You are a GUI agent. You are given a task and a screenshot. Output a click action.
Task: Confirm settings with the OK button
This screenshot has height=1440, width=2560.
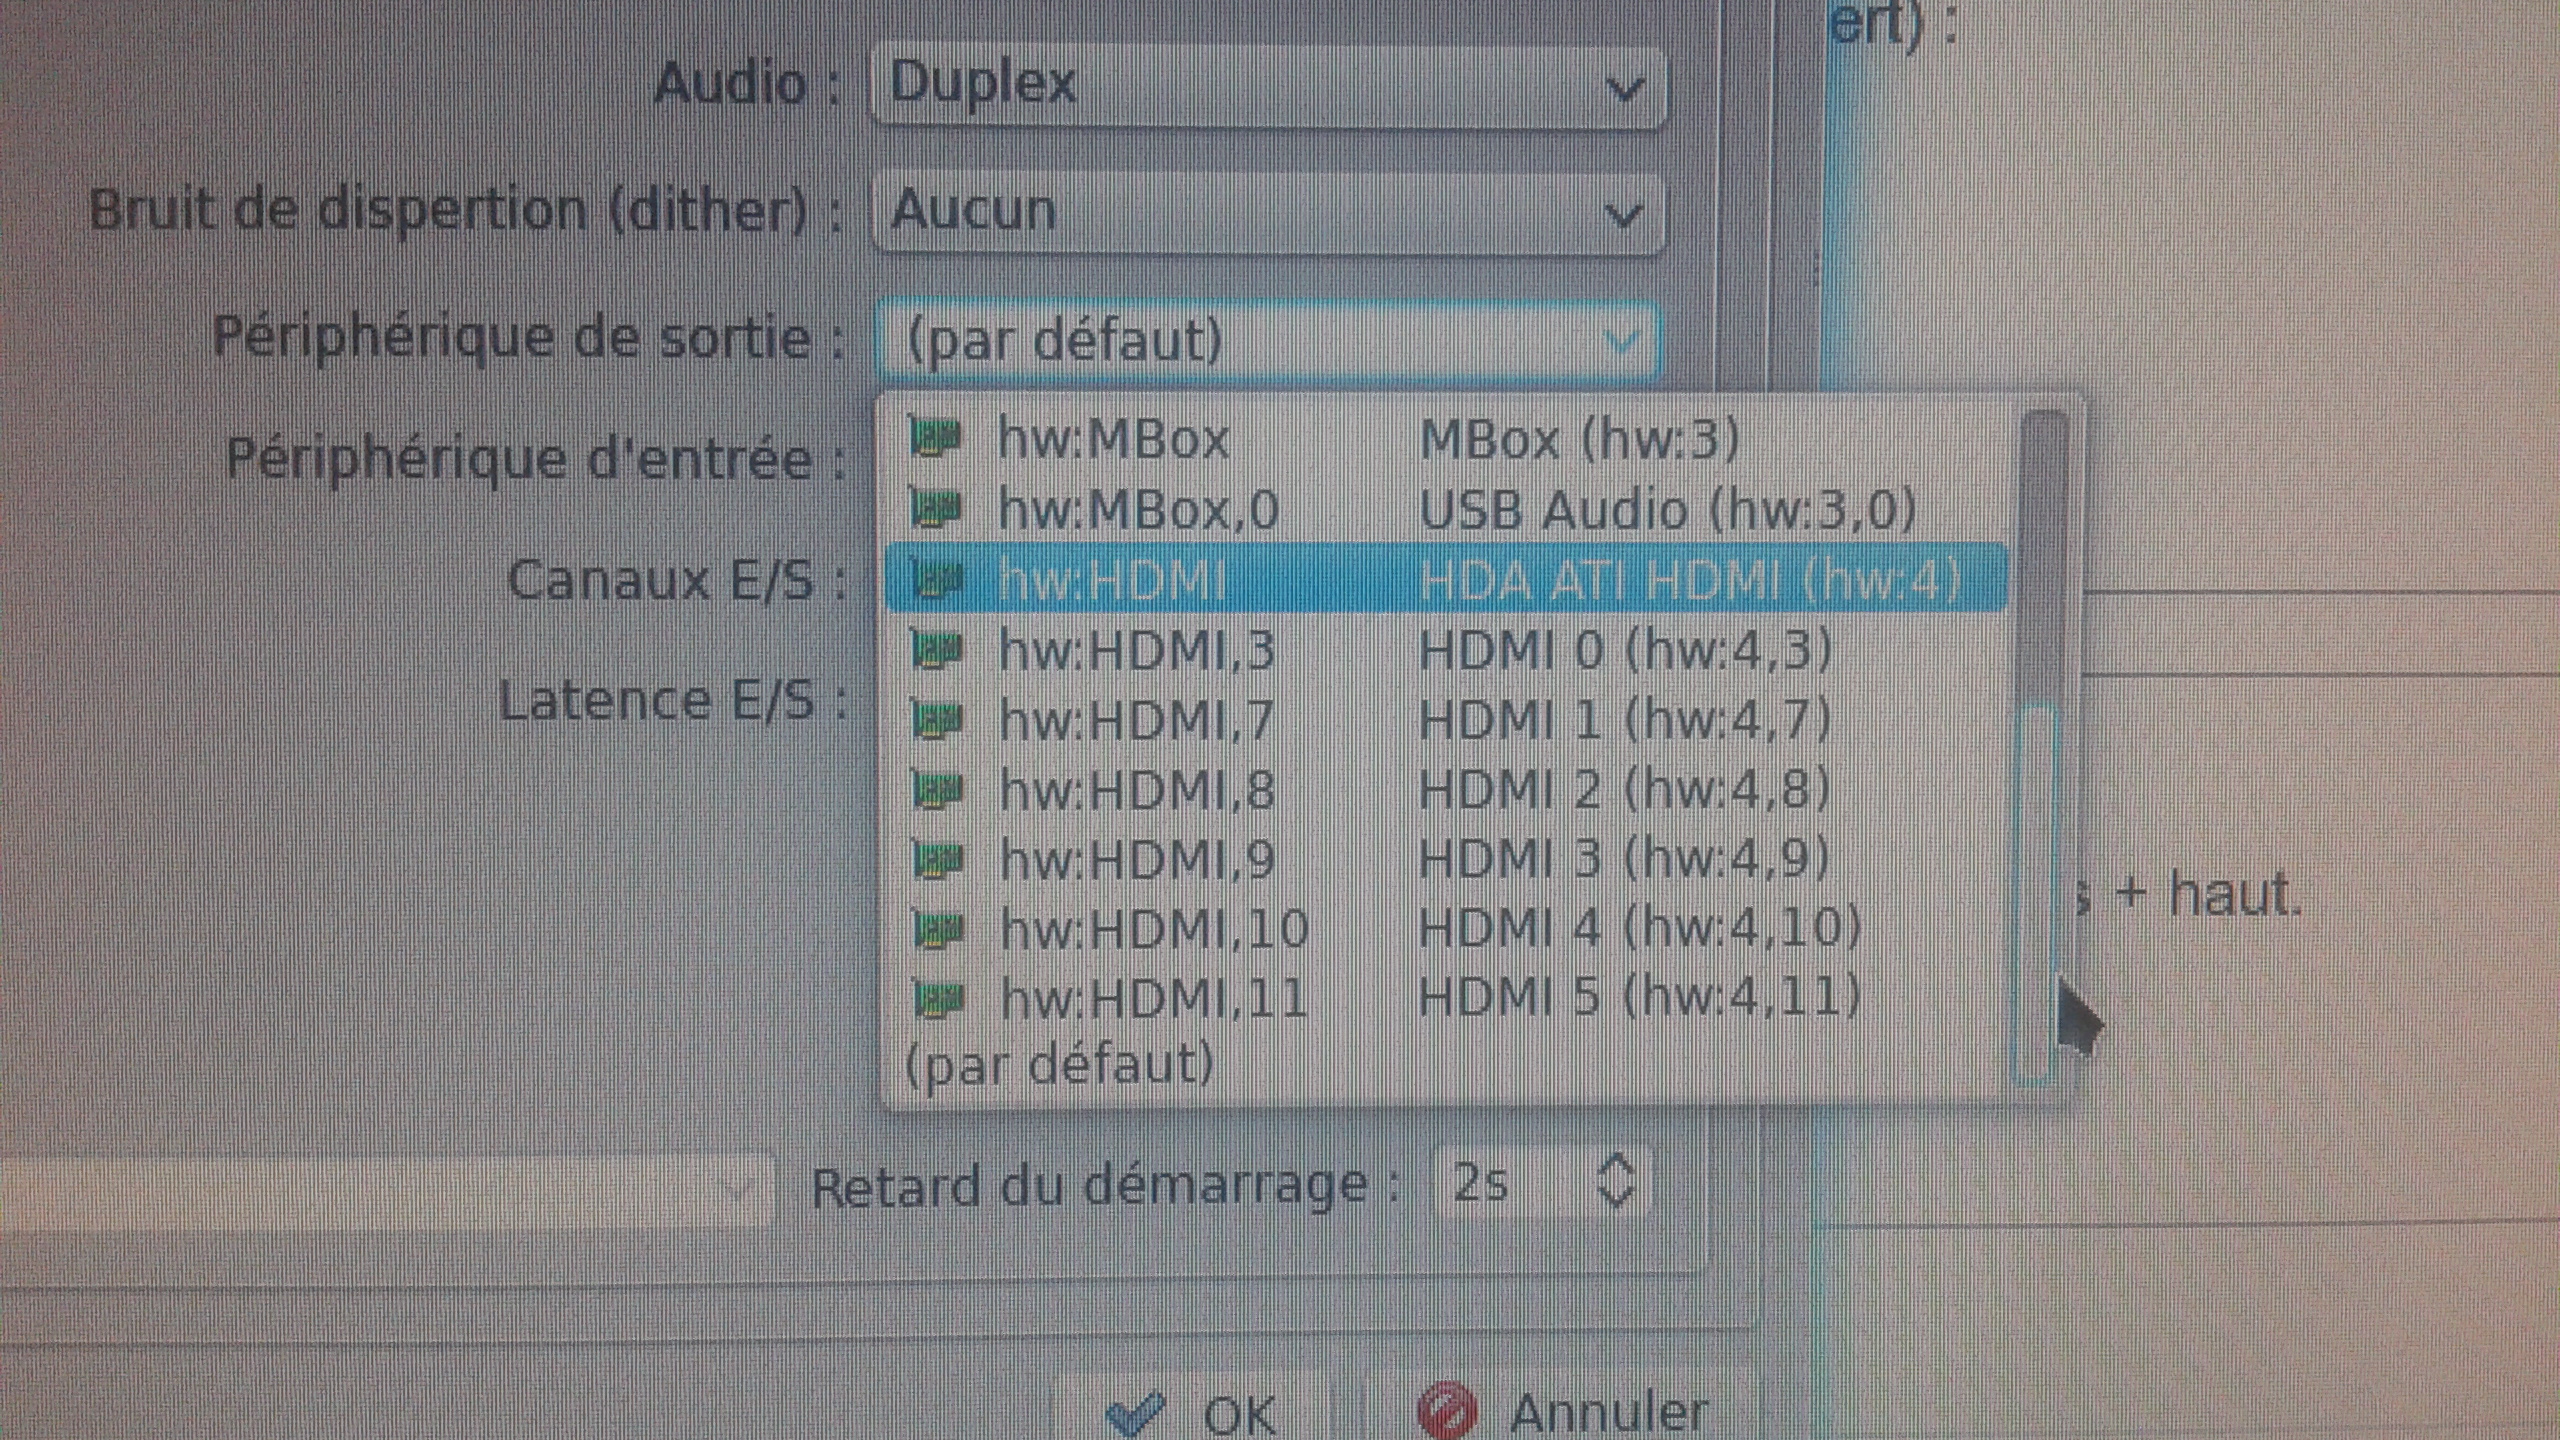1192,1412
